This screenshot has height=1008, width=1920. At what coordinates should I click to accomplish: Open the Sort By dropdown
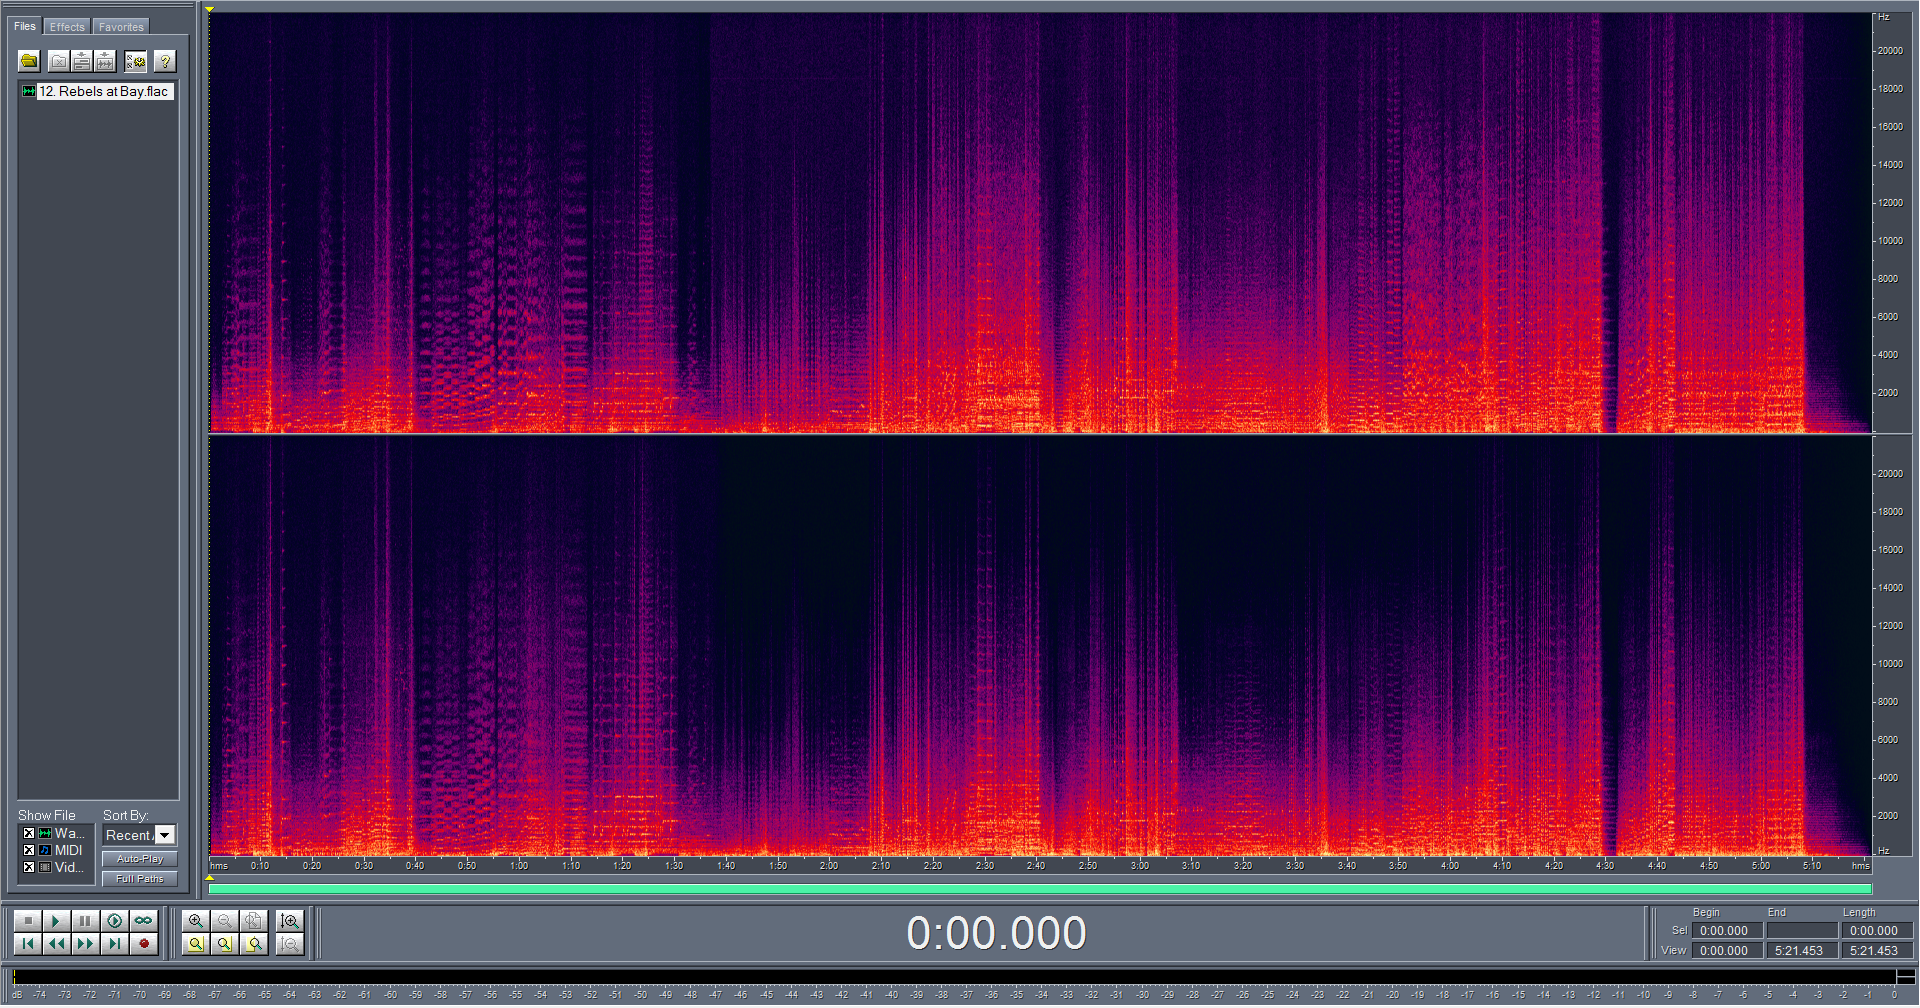coord(165,836)
